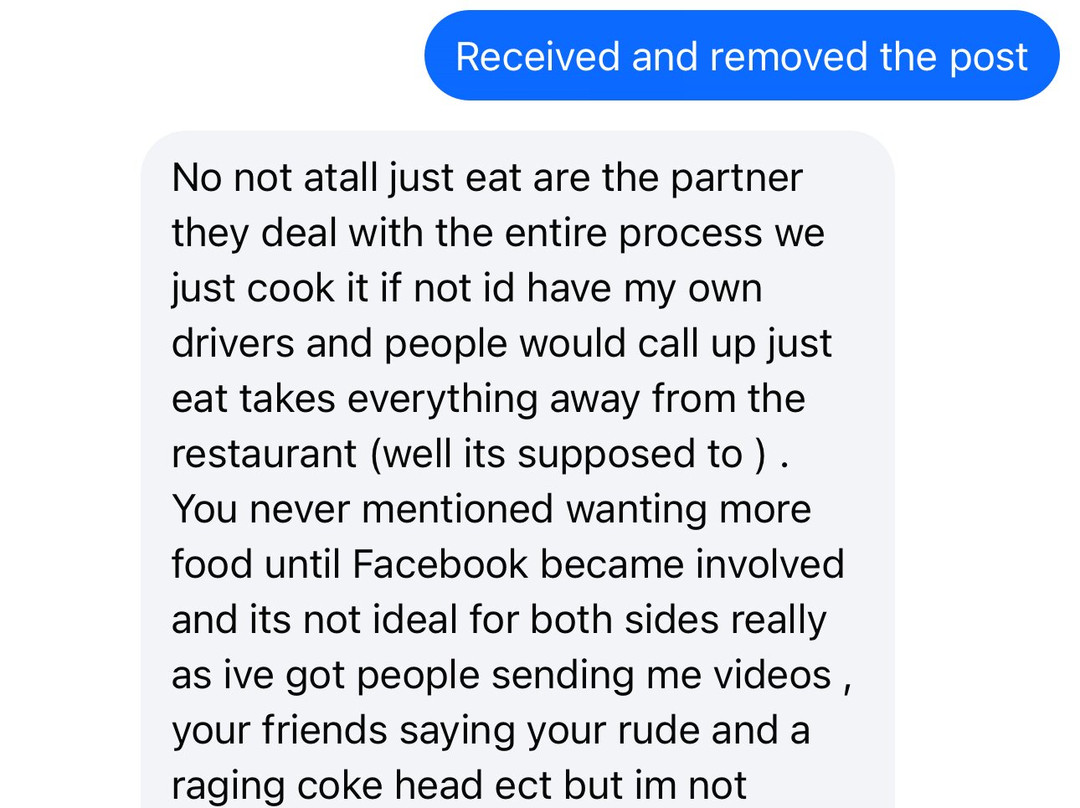Click the word 'post' in blue bubble
1080x808 pixels.
coord(988,58)
